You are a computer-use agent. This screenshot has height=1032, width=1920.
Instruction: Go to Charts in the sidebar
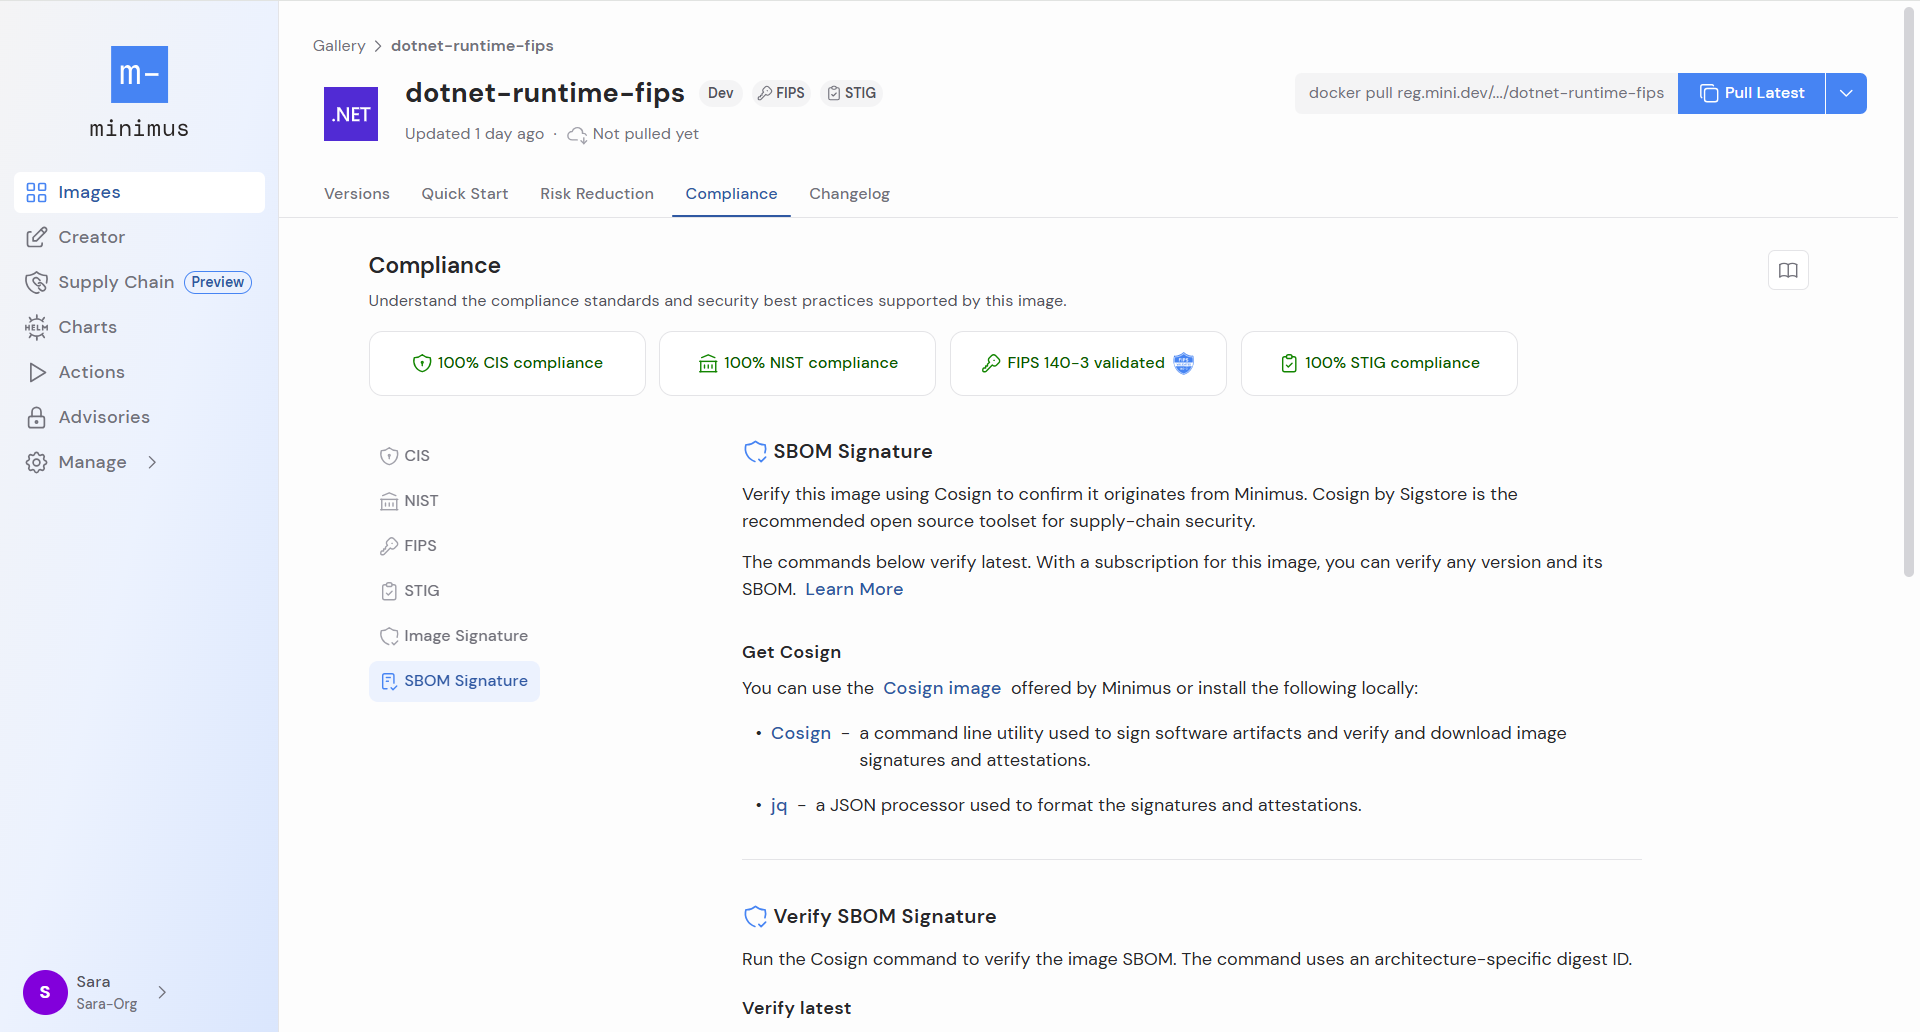click(87, 327)
